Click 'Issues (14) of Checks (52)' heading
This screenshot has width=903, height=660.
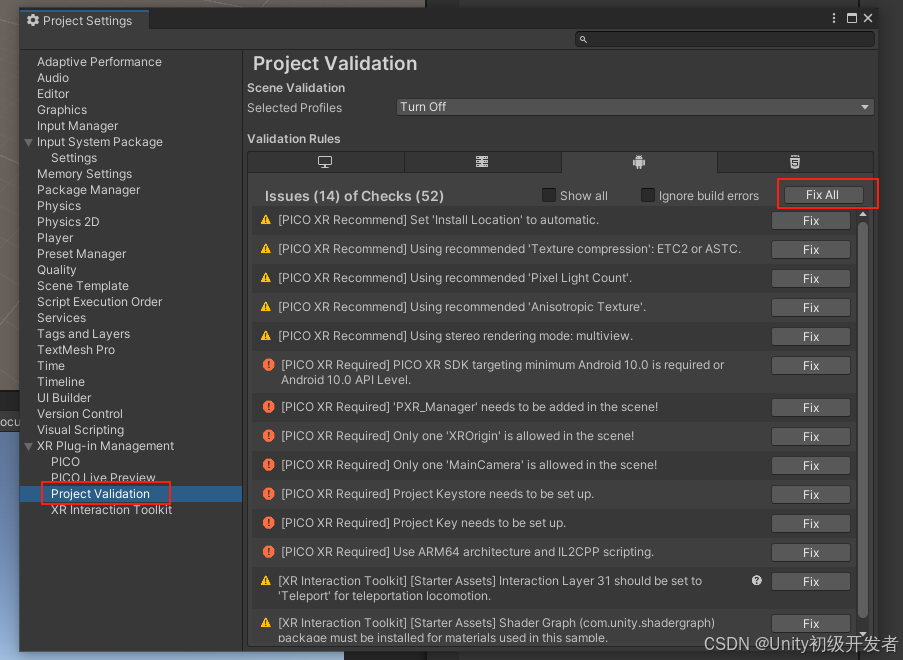point(354,196)
